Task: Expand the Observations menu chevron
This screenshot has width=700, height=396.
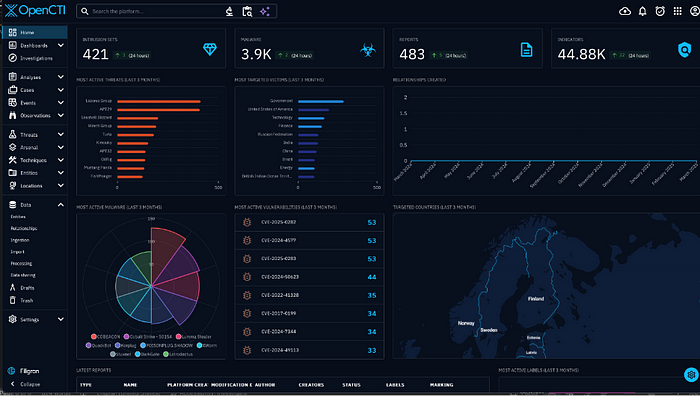Action: (61, 115)
